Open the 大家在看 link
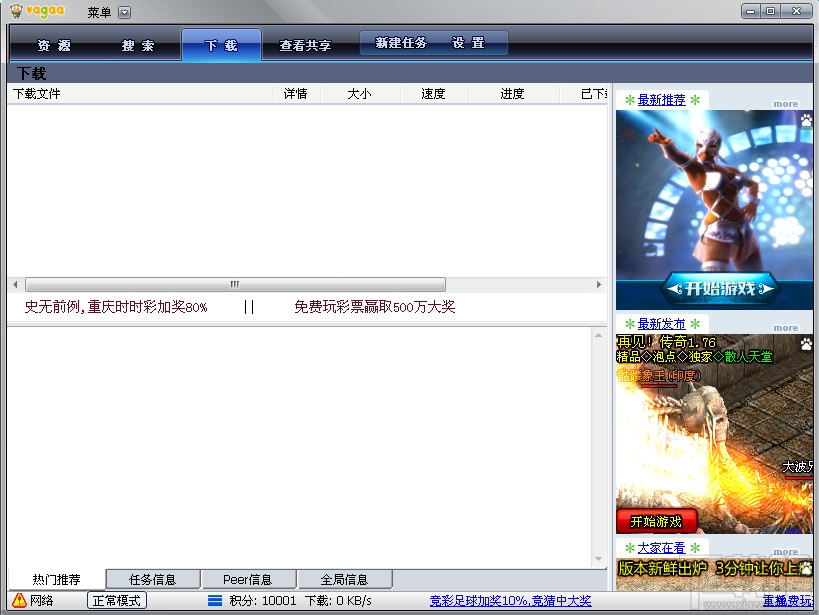This screenshot has width=819, height=615. tap(661, 548)
